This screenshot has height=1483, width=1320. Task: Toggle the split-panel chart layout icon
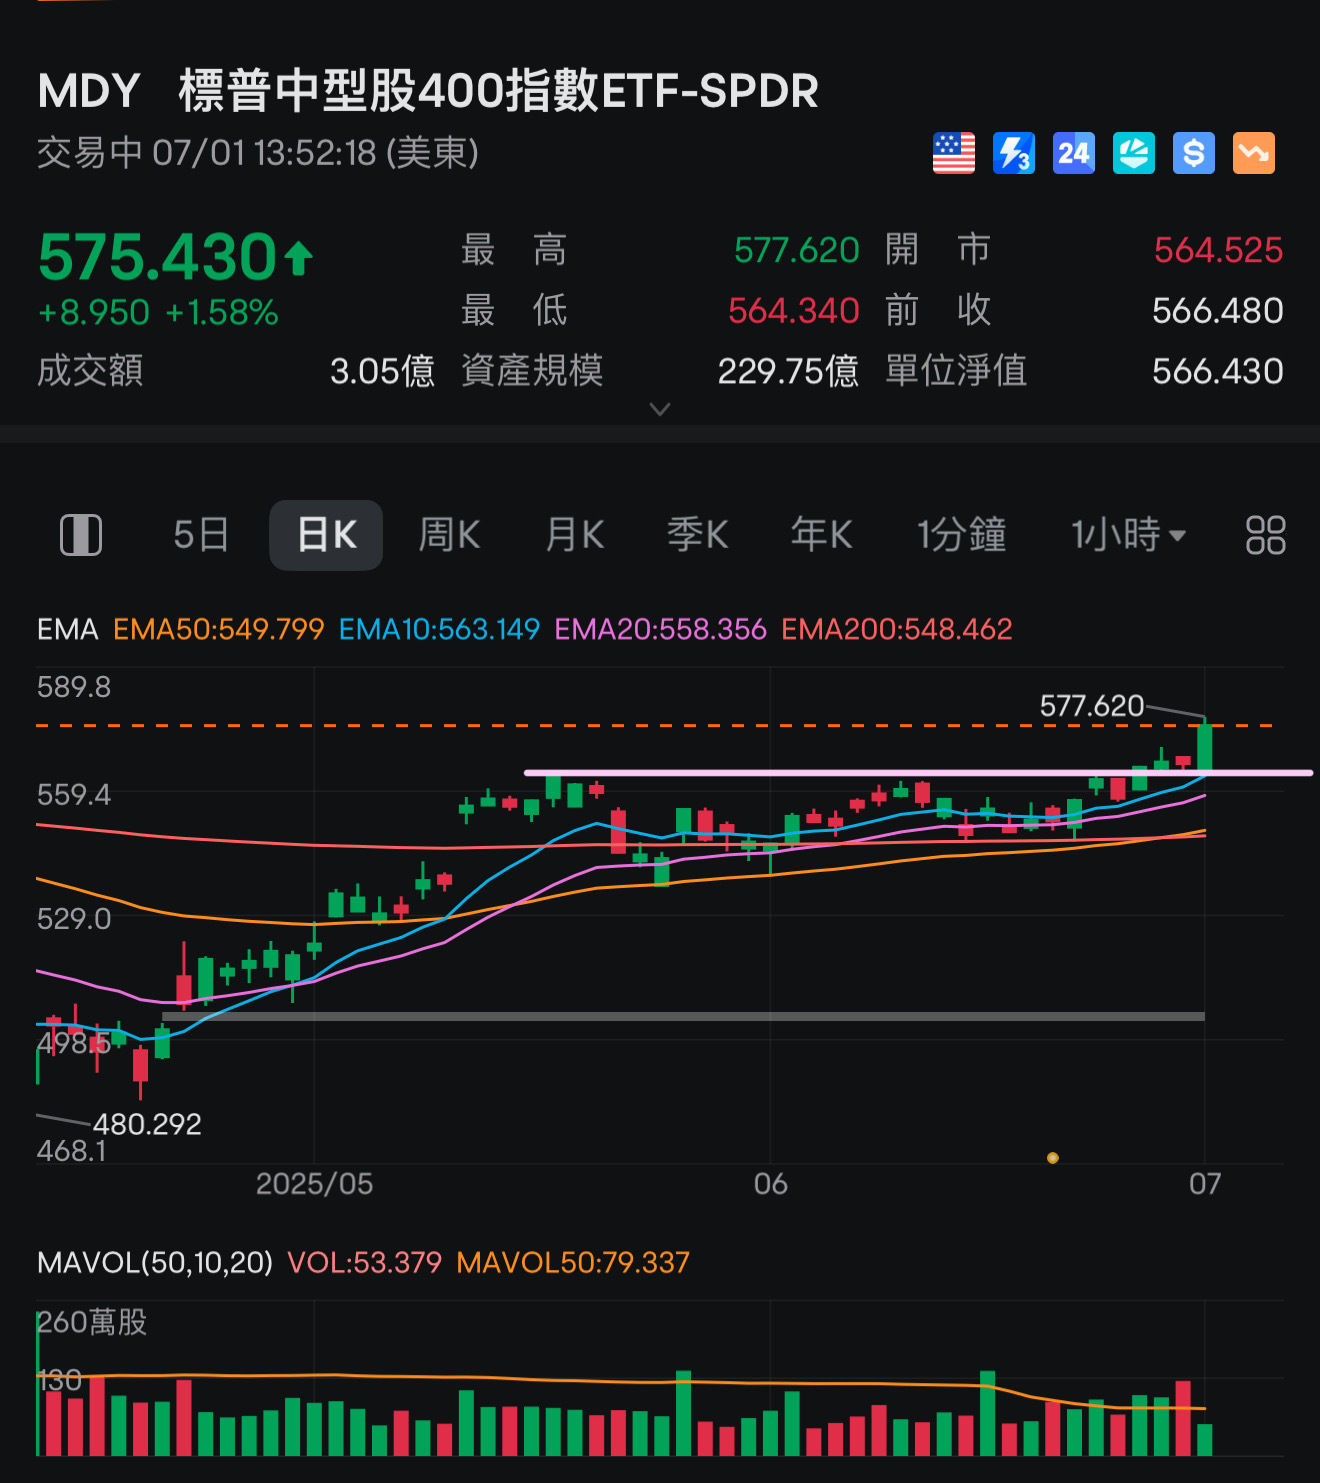pos(81,535)
